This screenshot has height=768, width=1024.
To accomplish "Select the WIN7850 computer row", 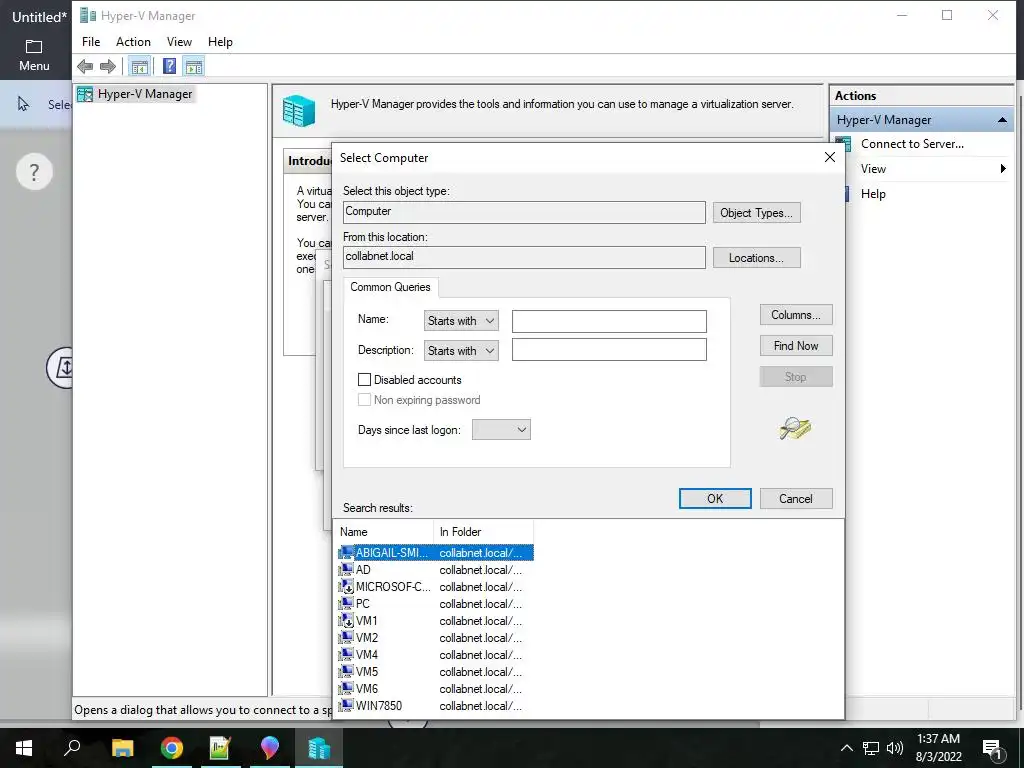I will (435, 705).
